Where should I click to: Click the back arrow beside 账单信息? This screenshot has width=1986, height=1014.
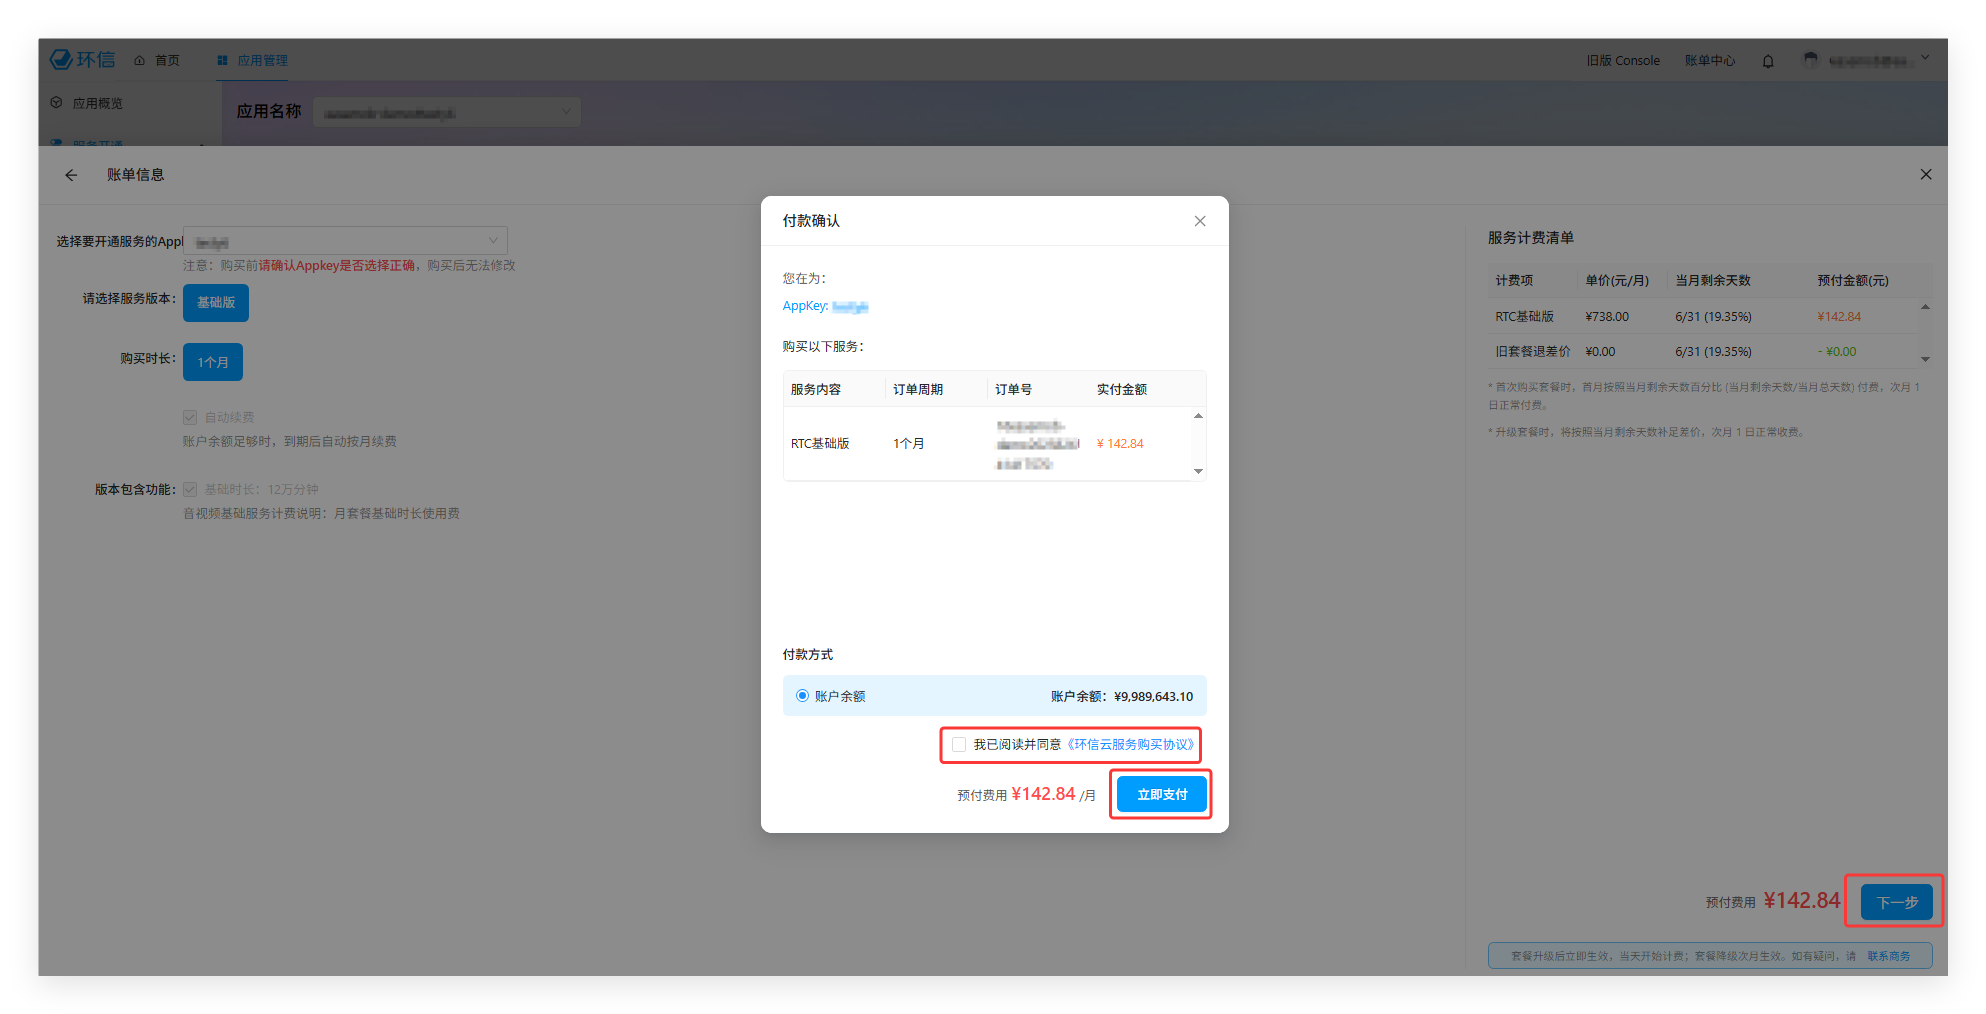[71, 175]
